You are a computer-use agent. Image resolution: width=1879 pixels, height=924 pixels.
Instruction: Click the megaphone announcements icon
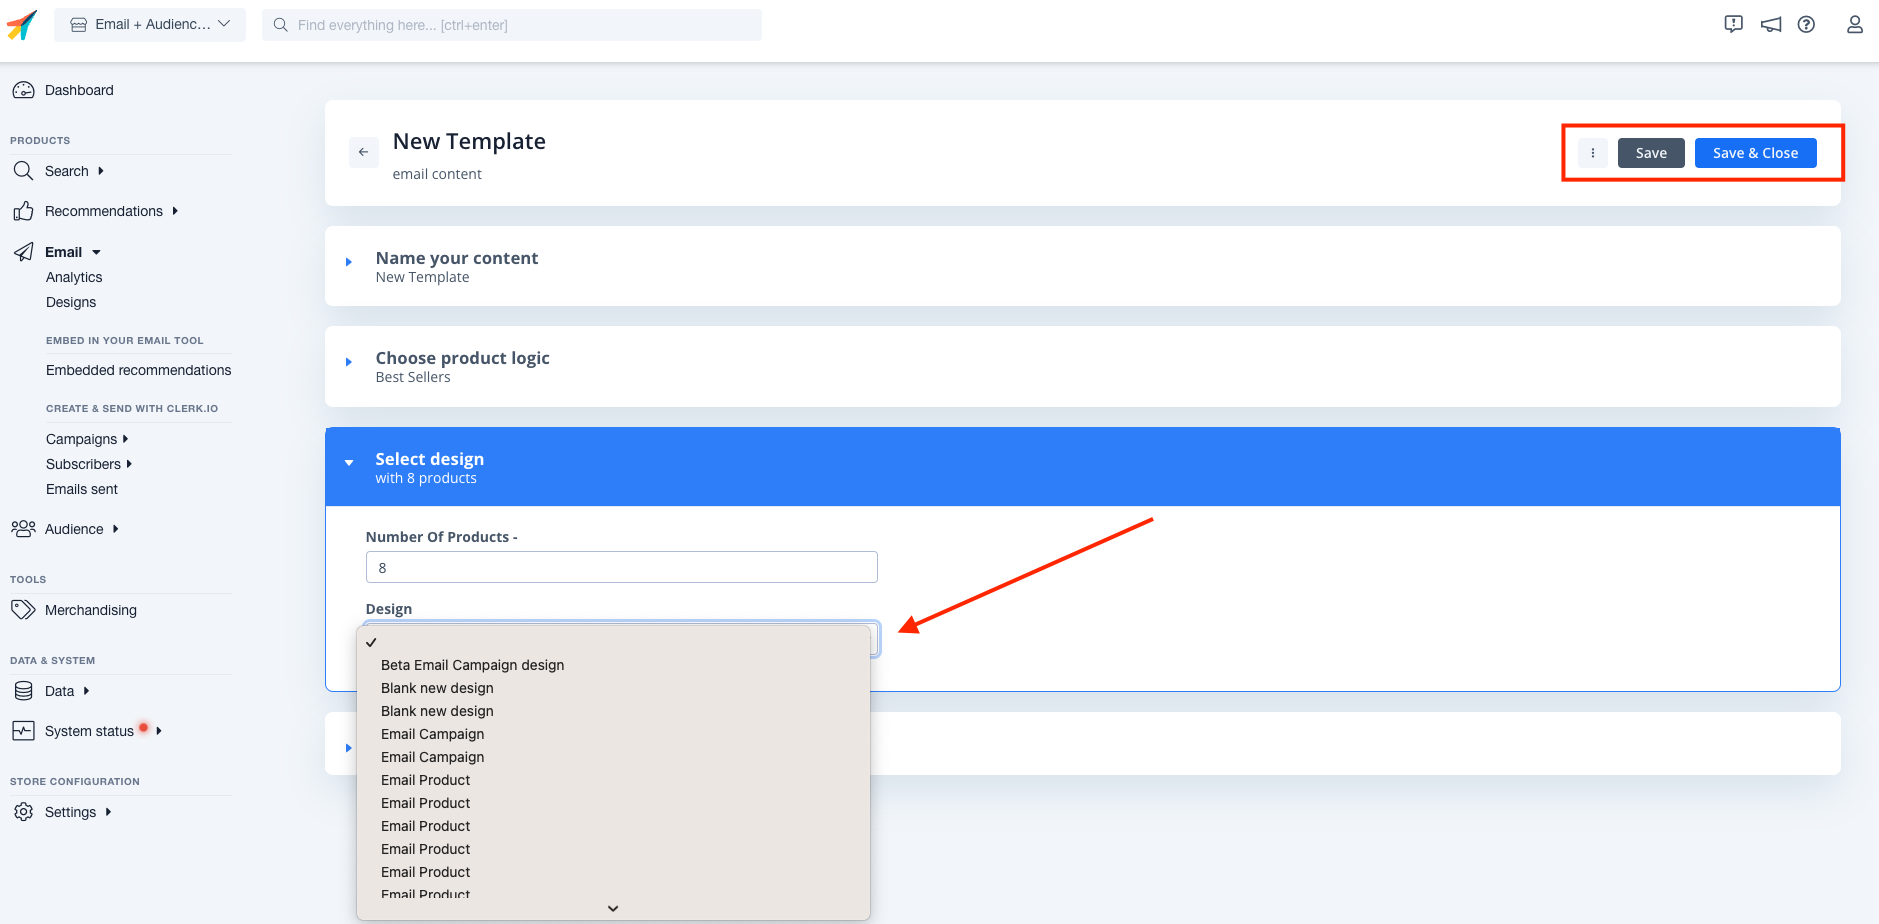(1770, 25)
